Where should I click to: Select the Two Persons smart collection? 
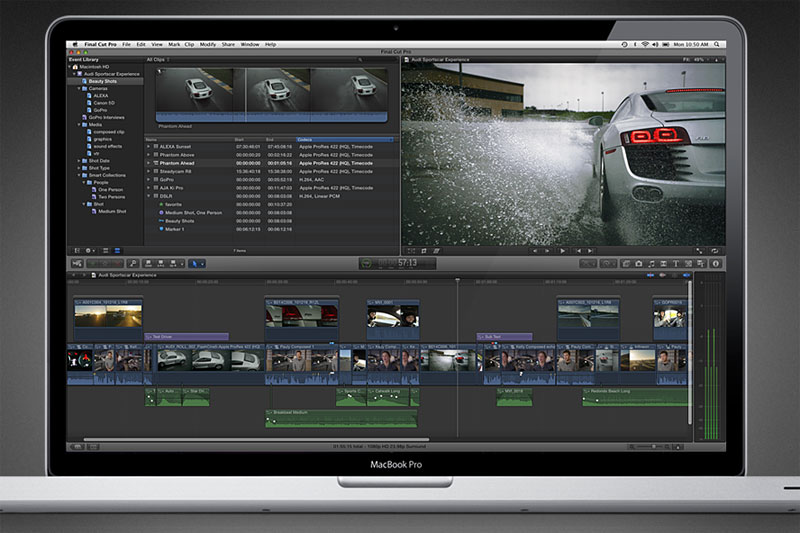106,196
